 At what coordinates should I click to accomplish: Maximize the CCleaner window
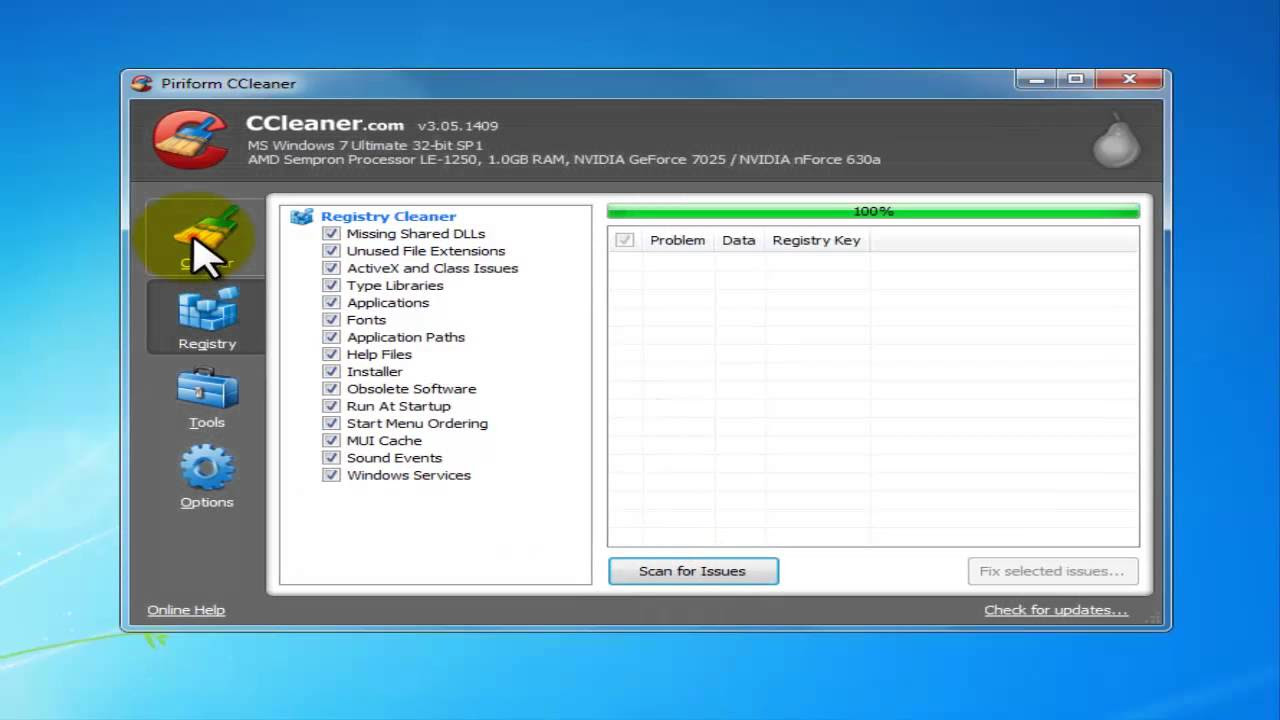click(1076, 79)
